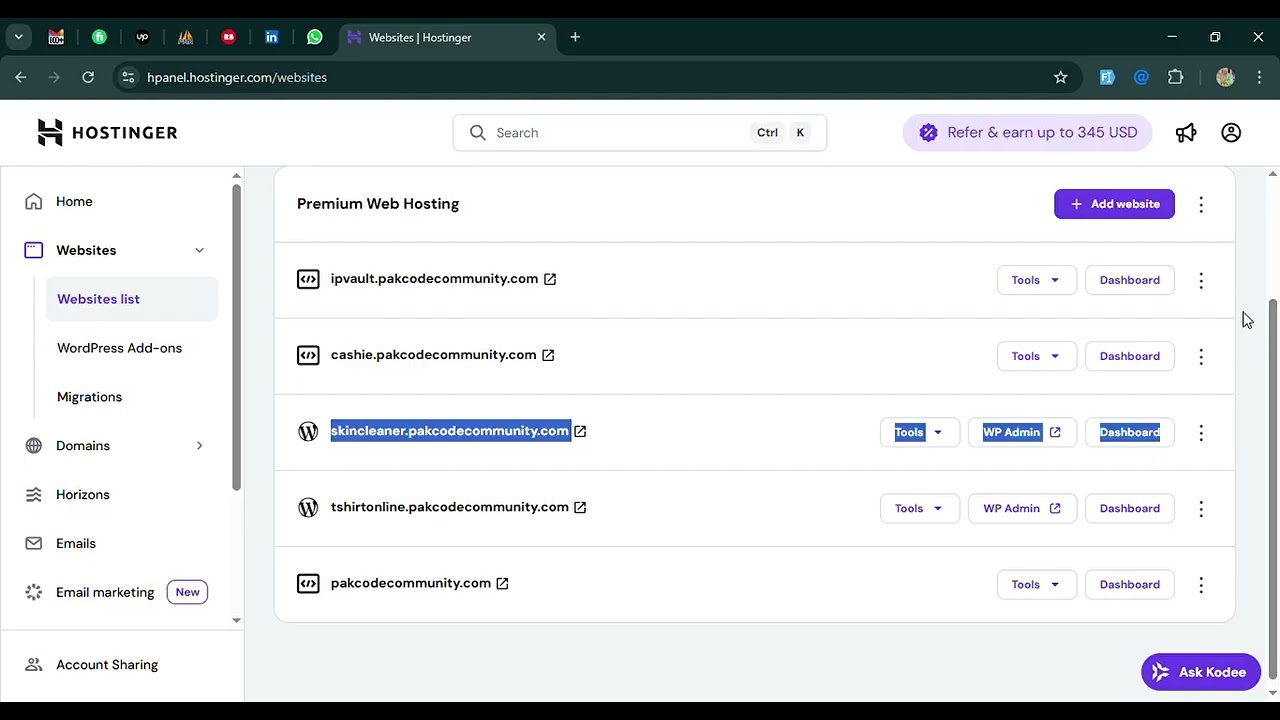Open cashie.pakcodecommunity.com external link icon

548,355
